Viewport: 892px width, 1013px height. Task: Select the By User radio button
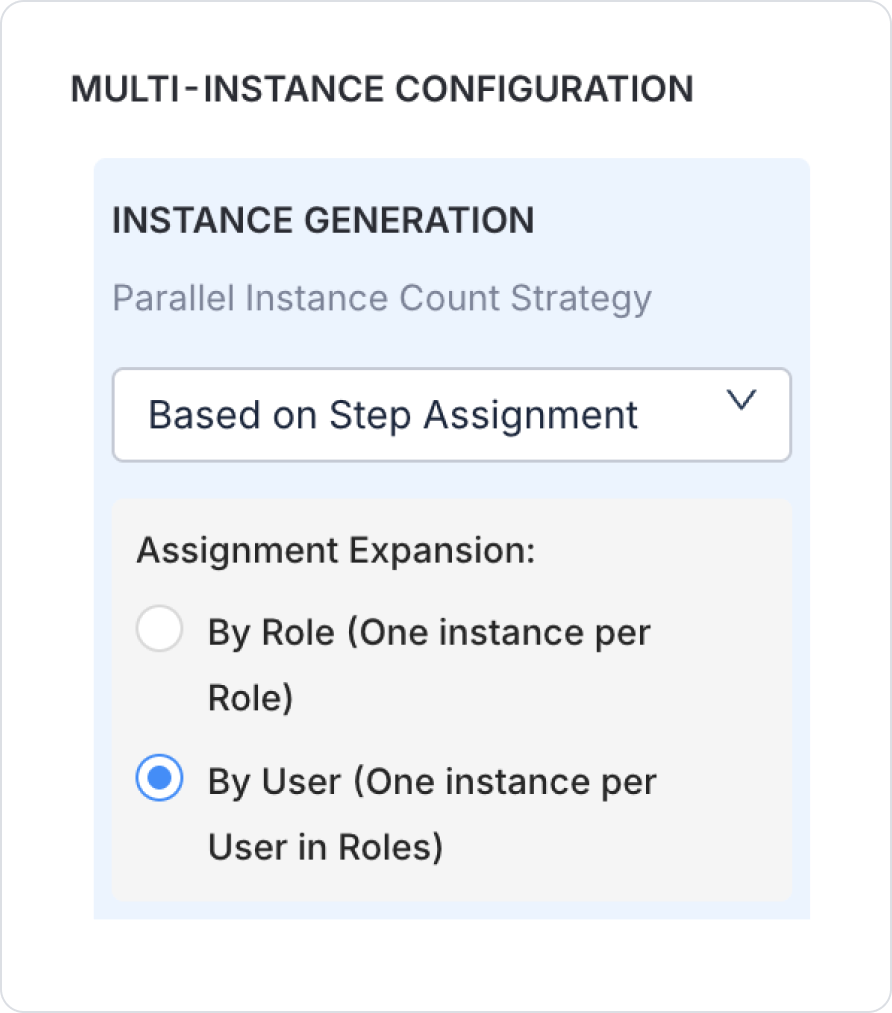pos(159,779)
